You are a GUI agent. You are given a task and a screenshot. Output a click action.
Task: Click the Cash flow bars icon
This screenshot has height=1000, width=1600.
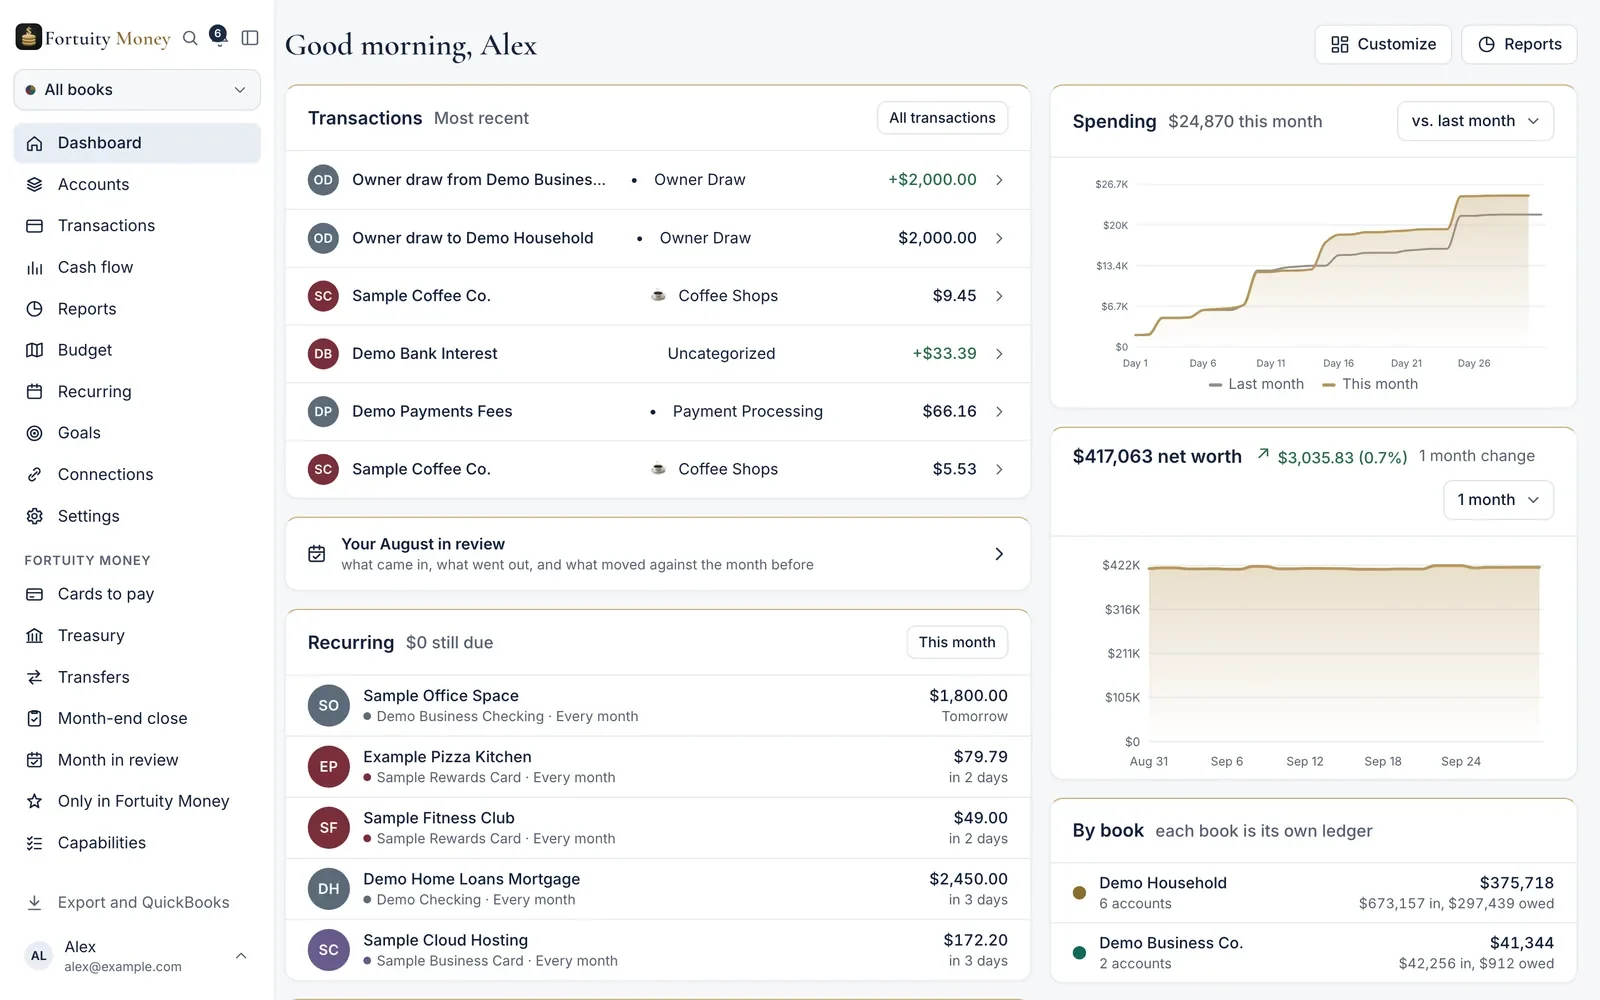(x=35, y=267)
